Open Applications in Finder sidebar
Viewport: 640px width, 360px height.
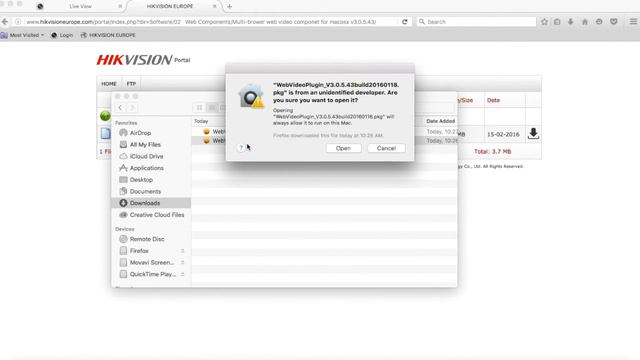pyautogui.click(x=147, y=168)
